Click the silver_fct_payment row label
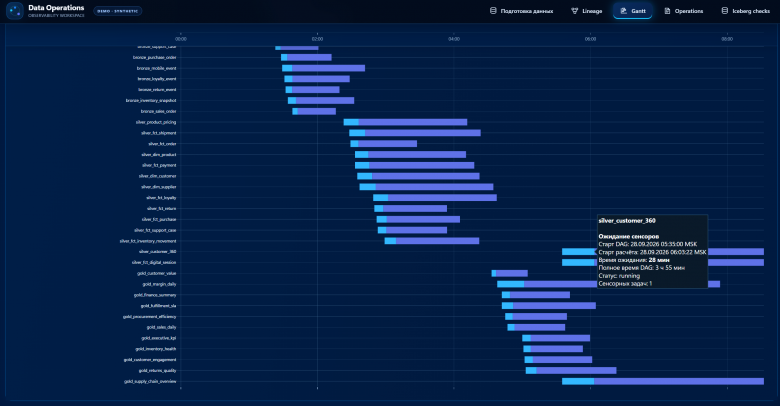 point(159,165)
